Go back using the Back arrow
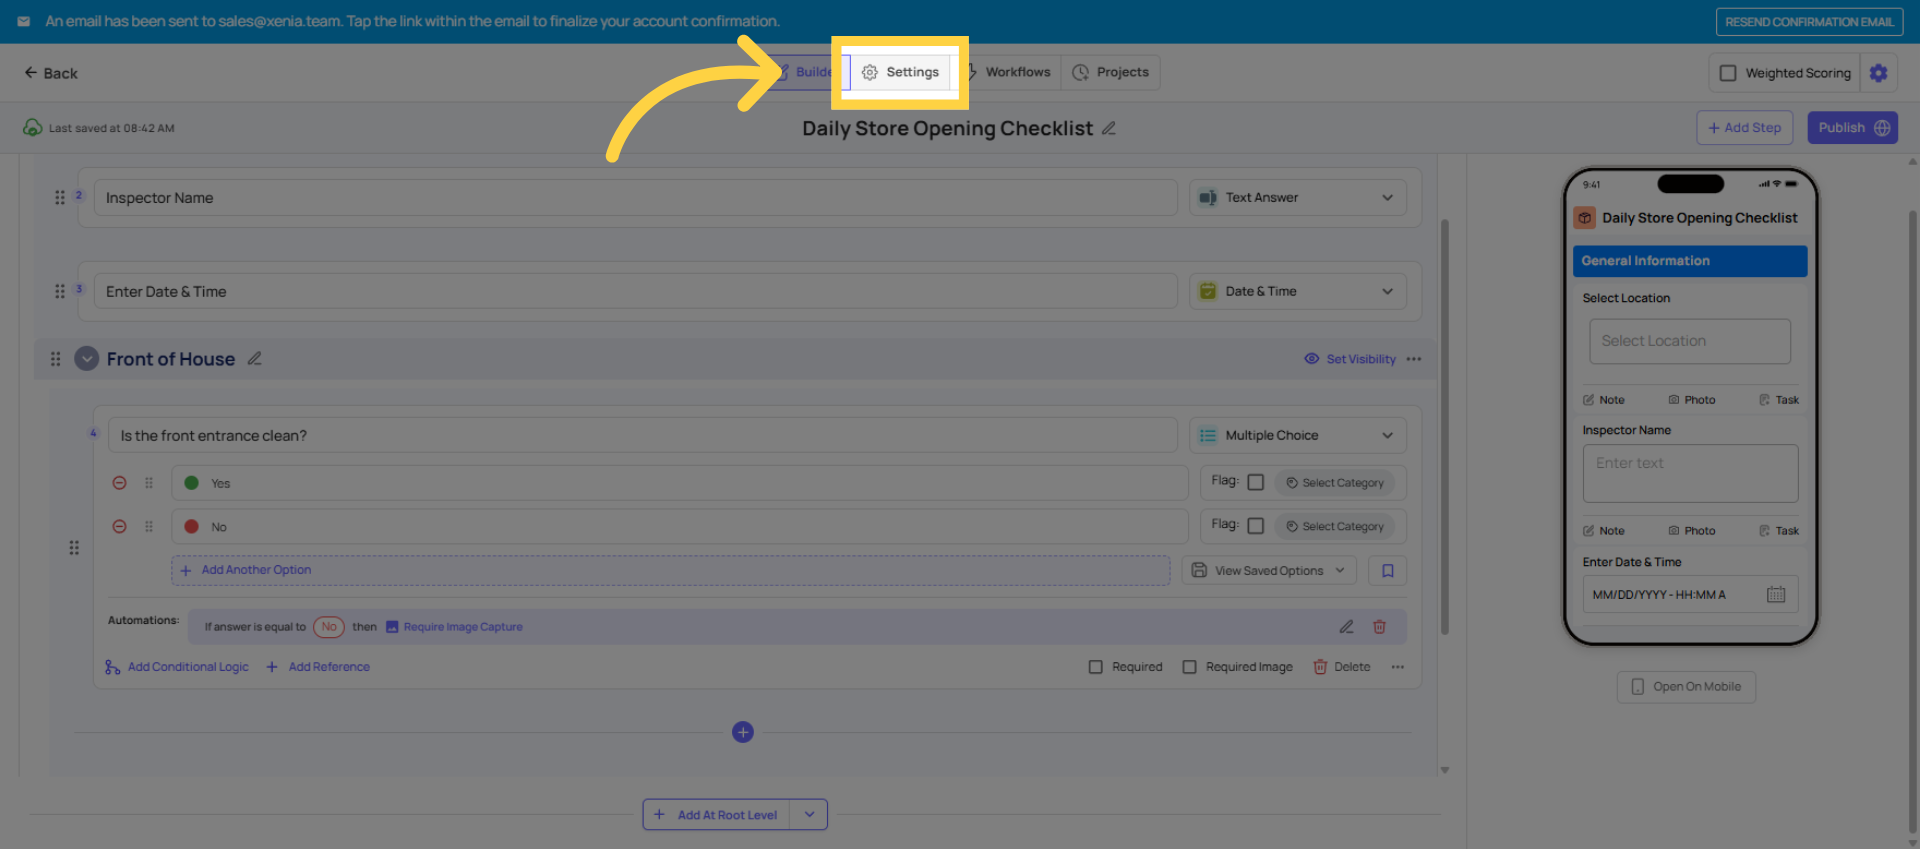The image size is (1920, 849). (x=51, y=73)
